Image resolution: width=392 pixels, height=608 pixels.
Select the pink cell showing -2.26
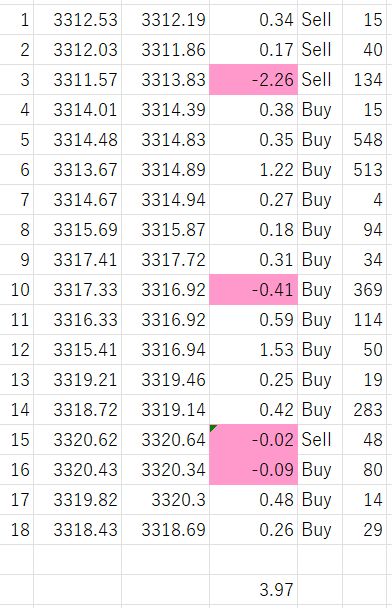pos(254,79)
